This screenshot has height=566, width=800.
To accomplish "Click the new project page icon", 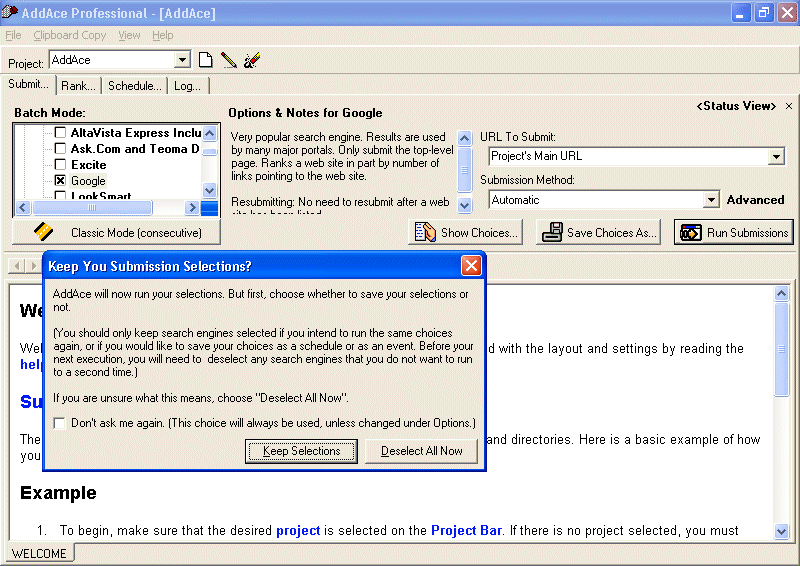I will coord(206,60).
